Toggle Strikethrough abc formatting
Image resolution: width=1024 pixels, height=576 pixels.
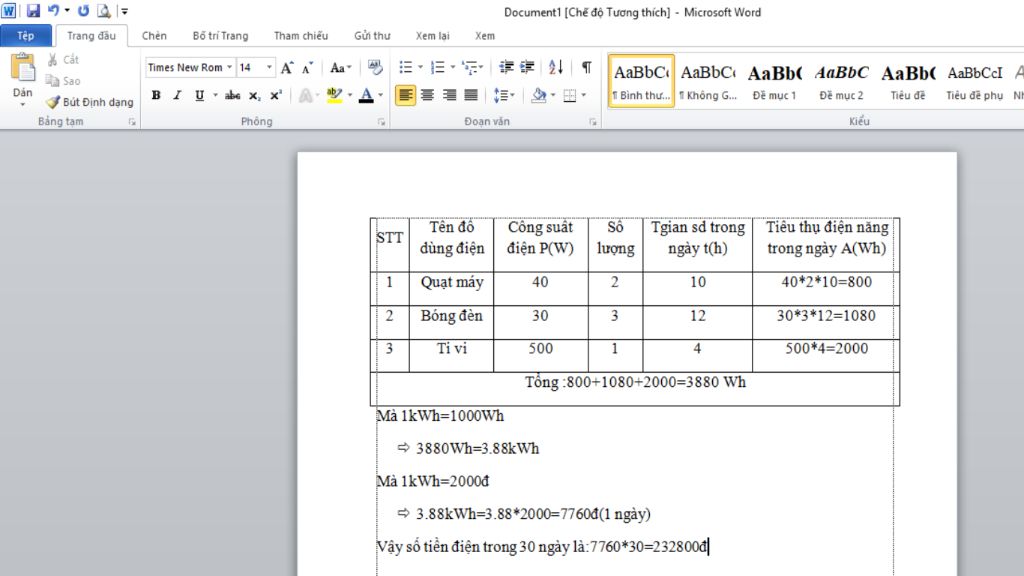232,95
